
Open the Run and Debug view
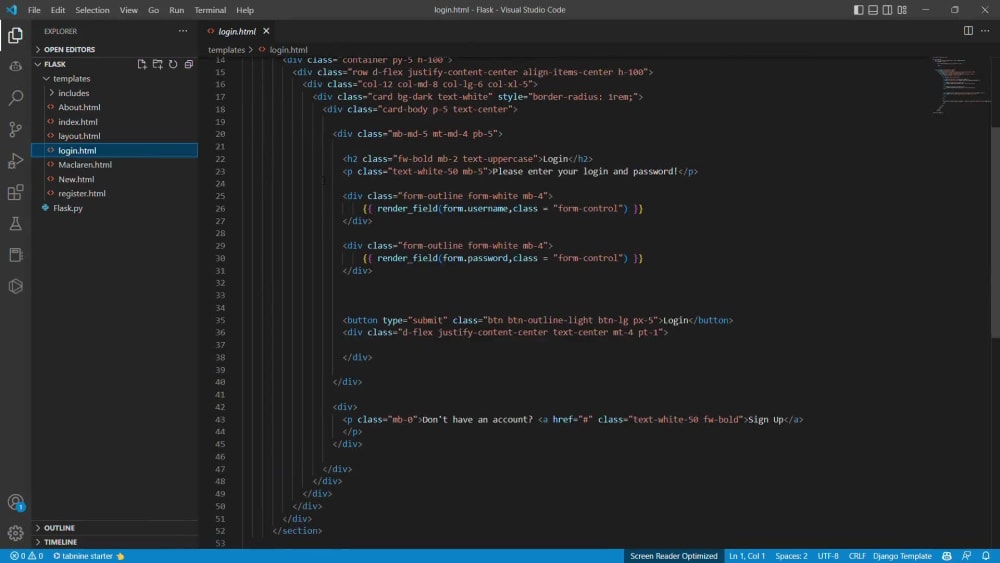coord(15,161)
